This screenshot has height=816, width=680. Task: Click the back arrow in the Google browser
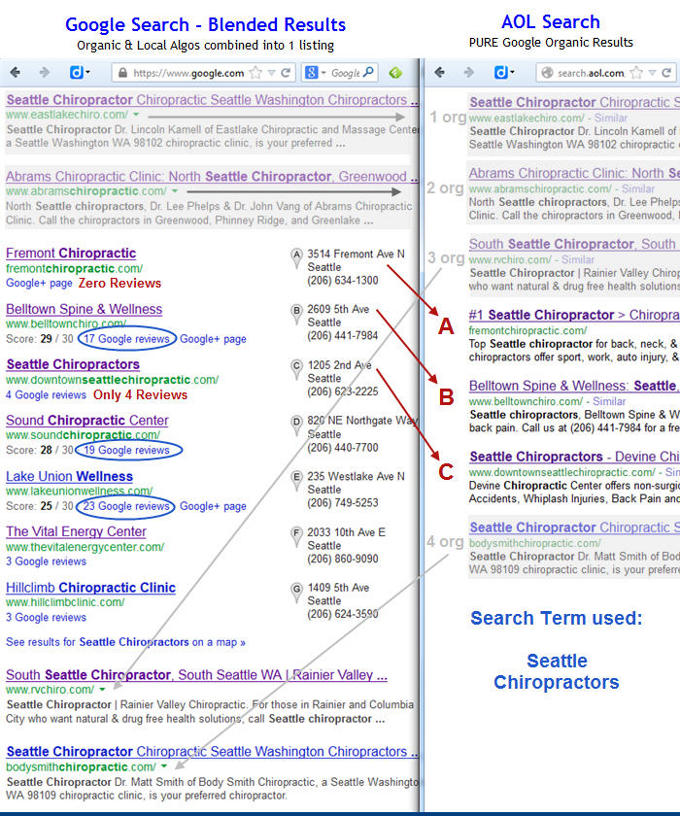(16, 73)
